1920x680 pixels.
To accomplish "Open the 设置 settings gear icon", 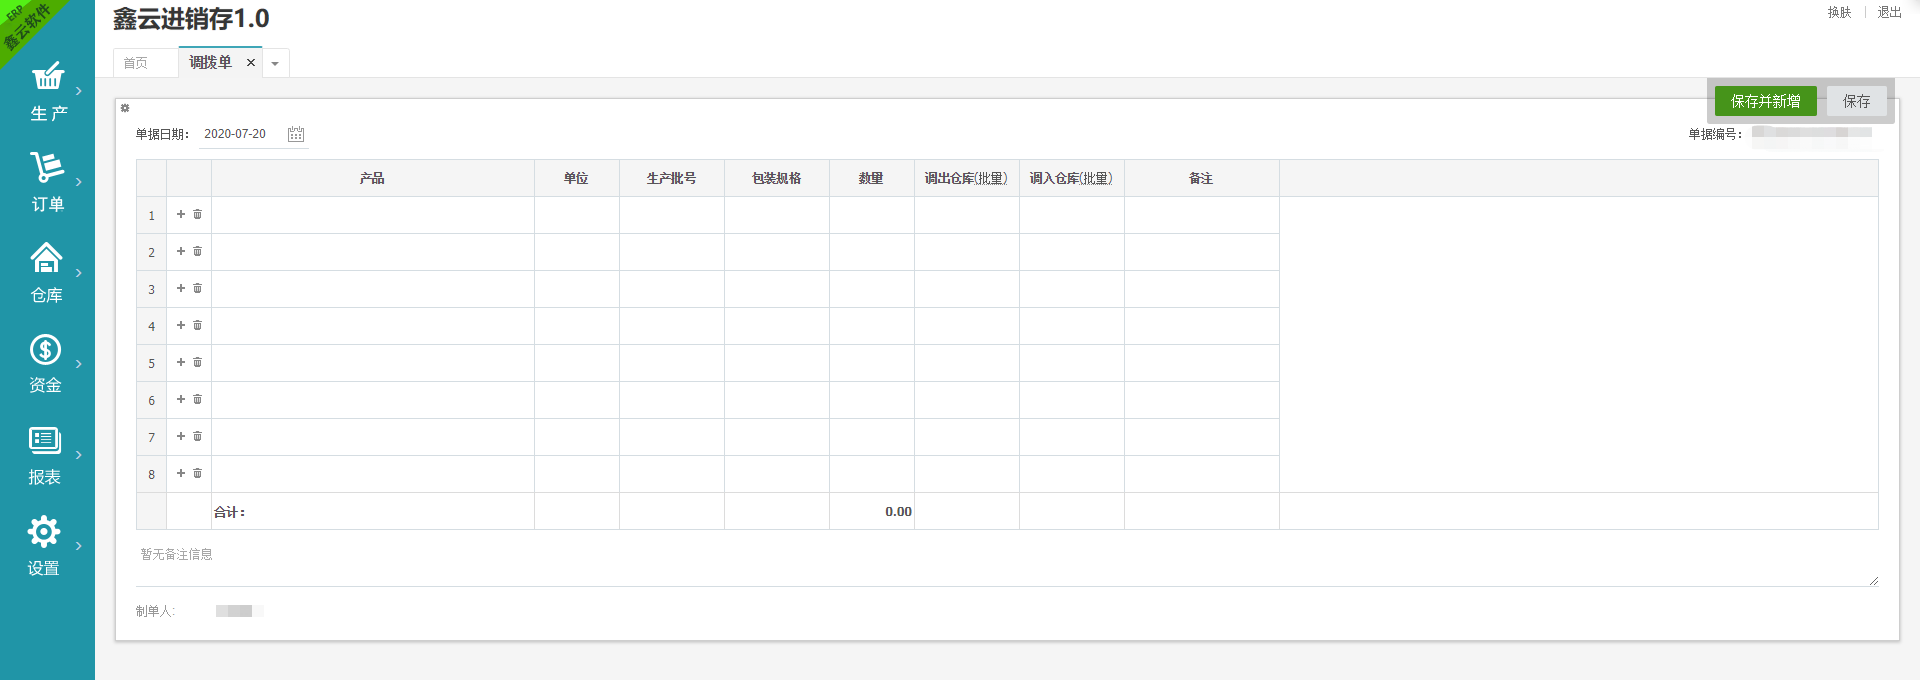I will click(44, 531).
